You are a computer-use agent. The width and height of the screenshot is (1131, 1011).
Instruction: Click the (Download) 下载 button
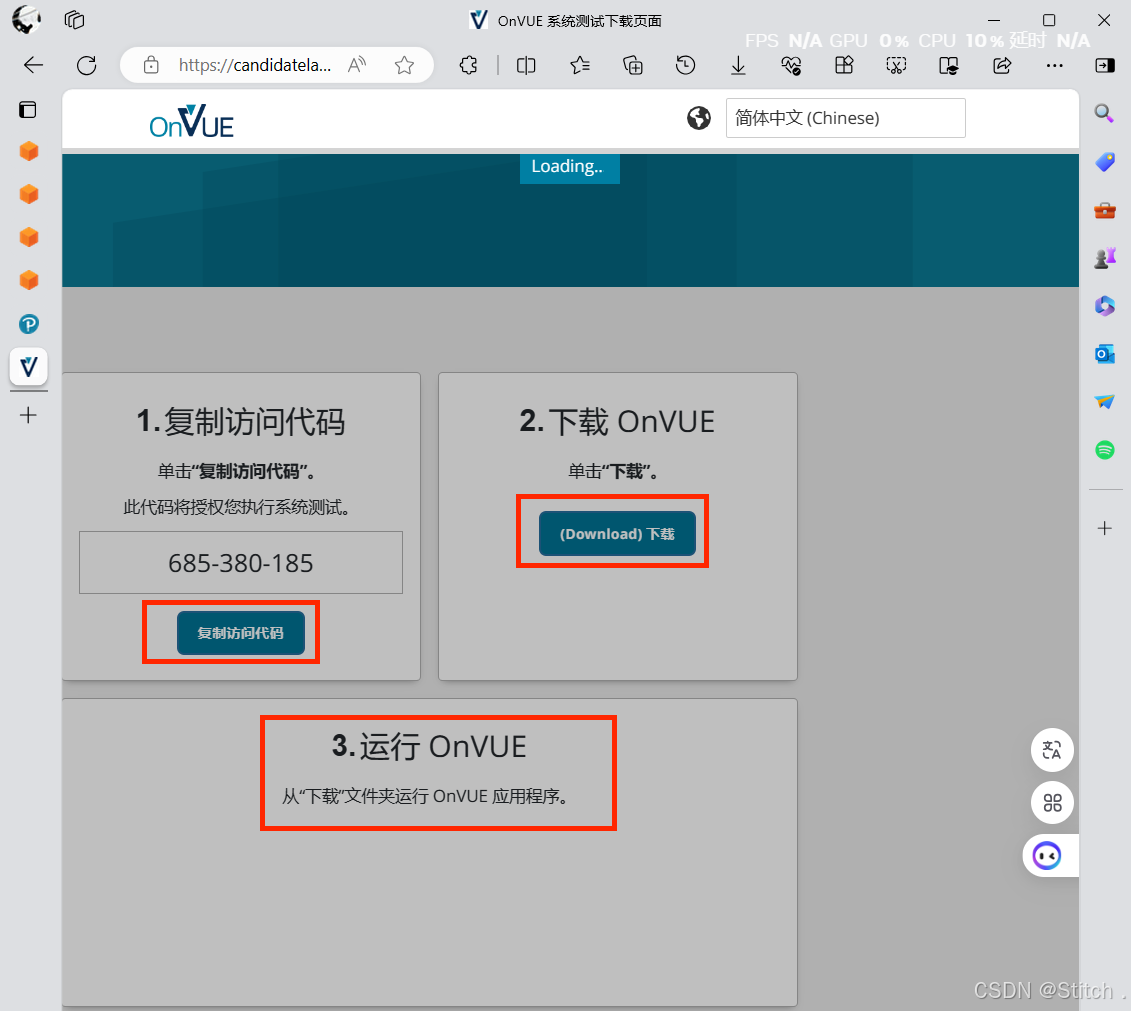click(x=617, y=534)
